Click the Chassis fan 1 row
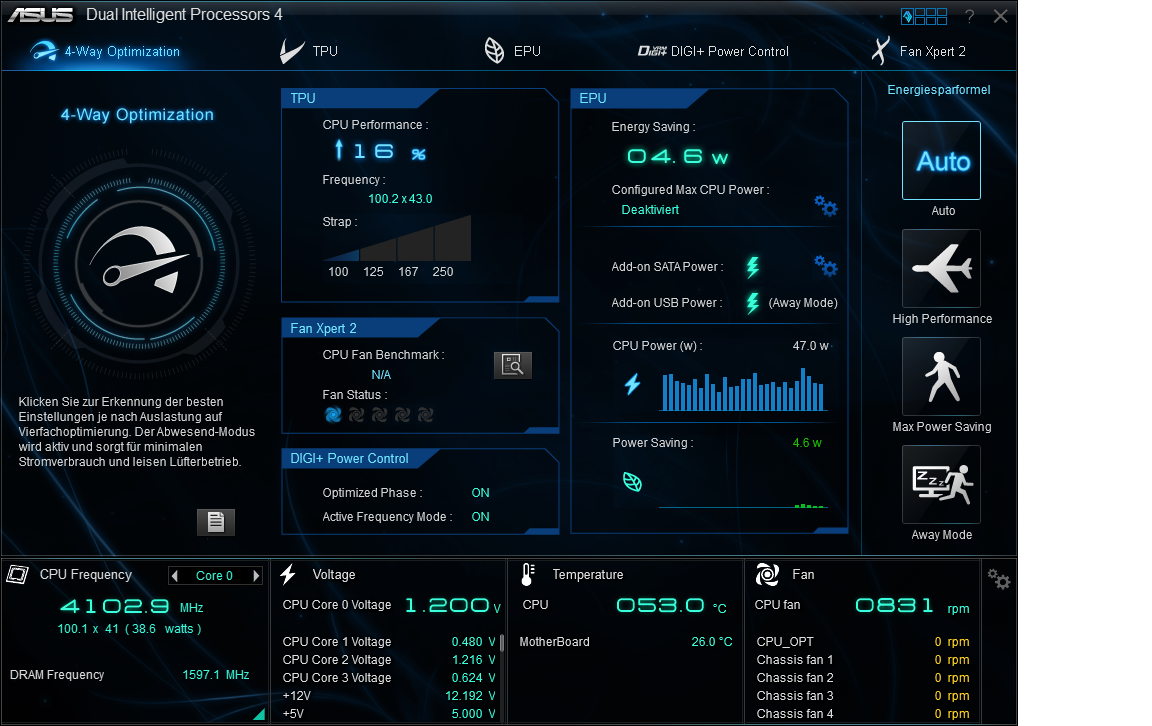The image size is (1152, 726). click(x=863, y=660)
